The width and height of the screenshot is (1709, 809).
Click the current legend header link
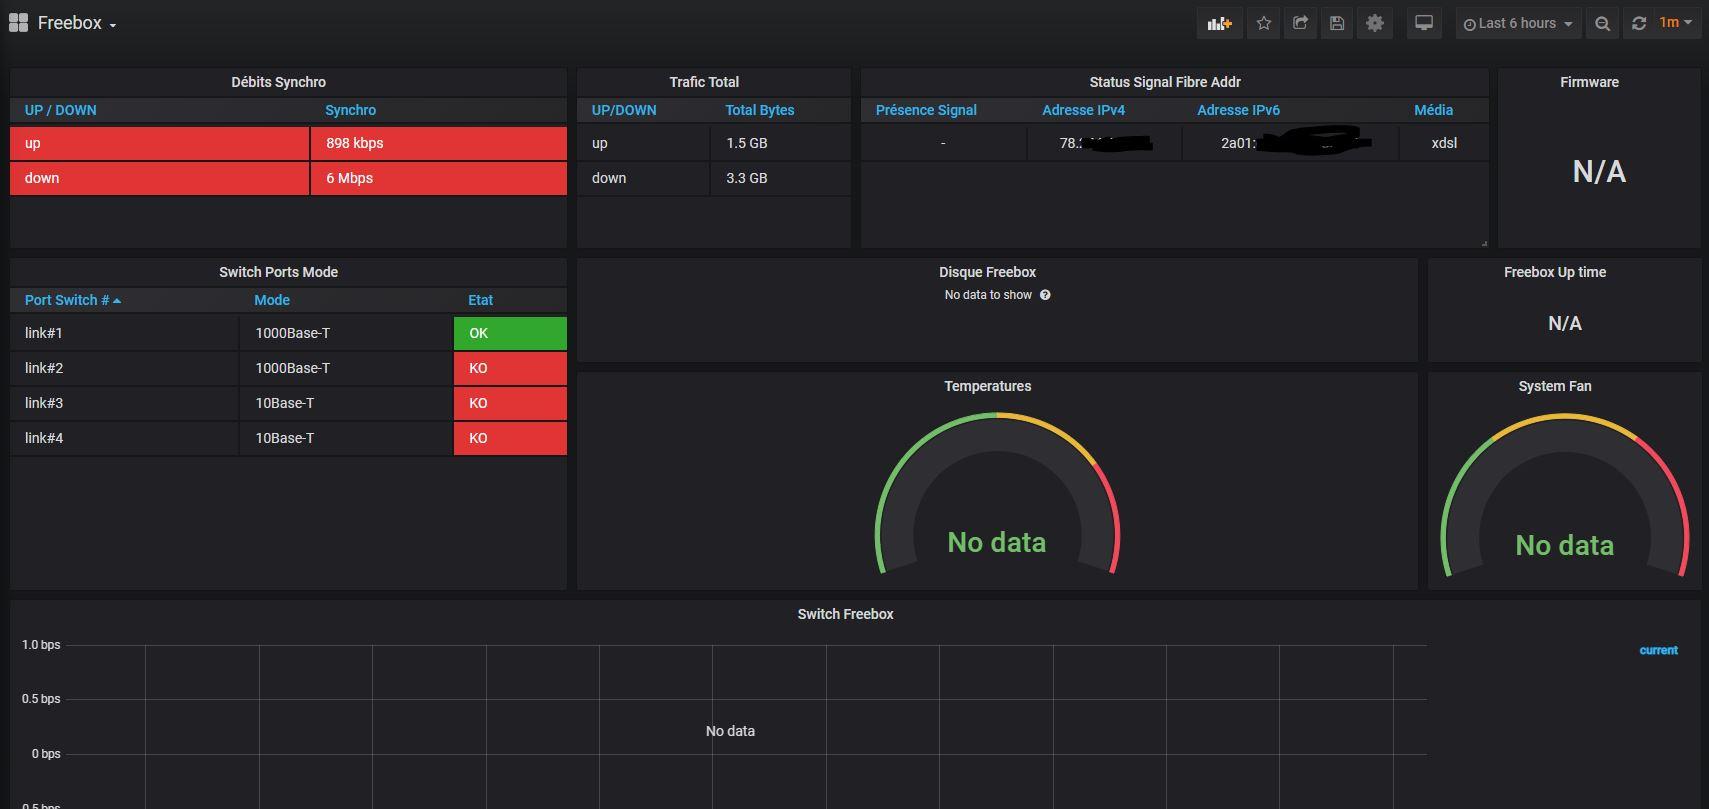[x=1658, y=650]
